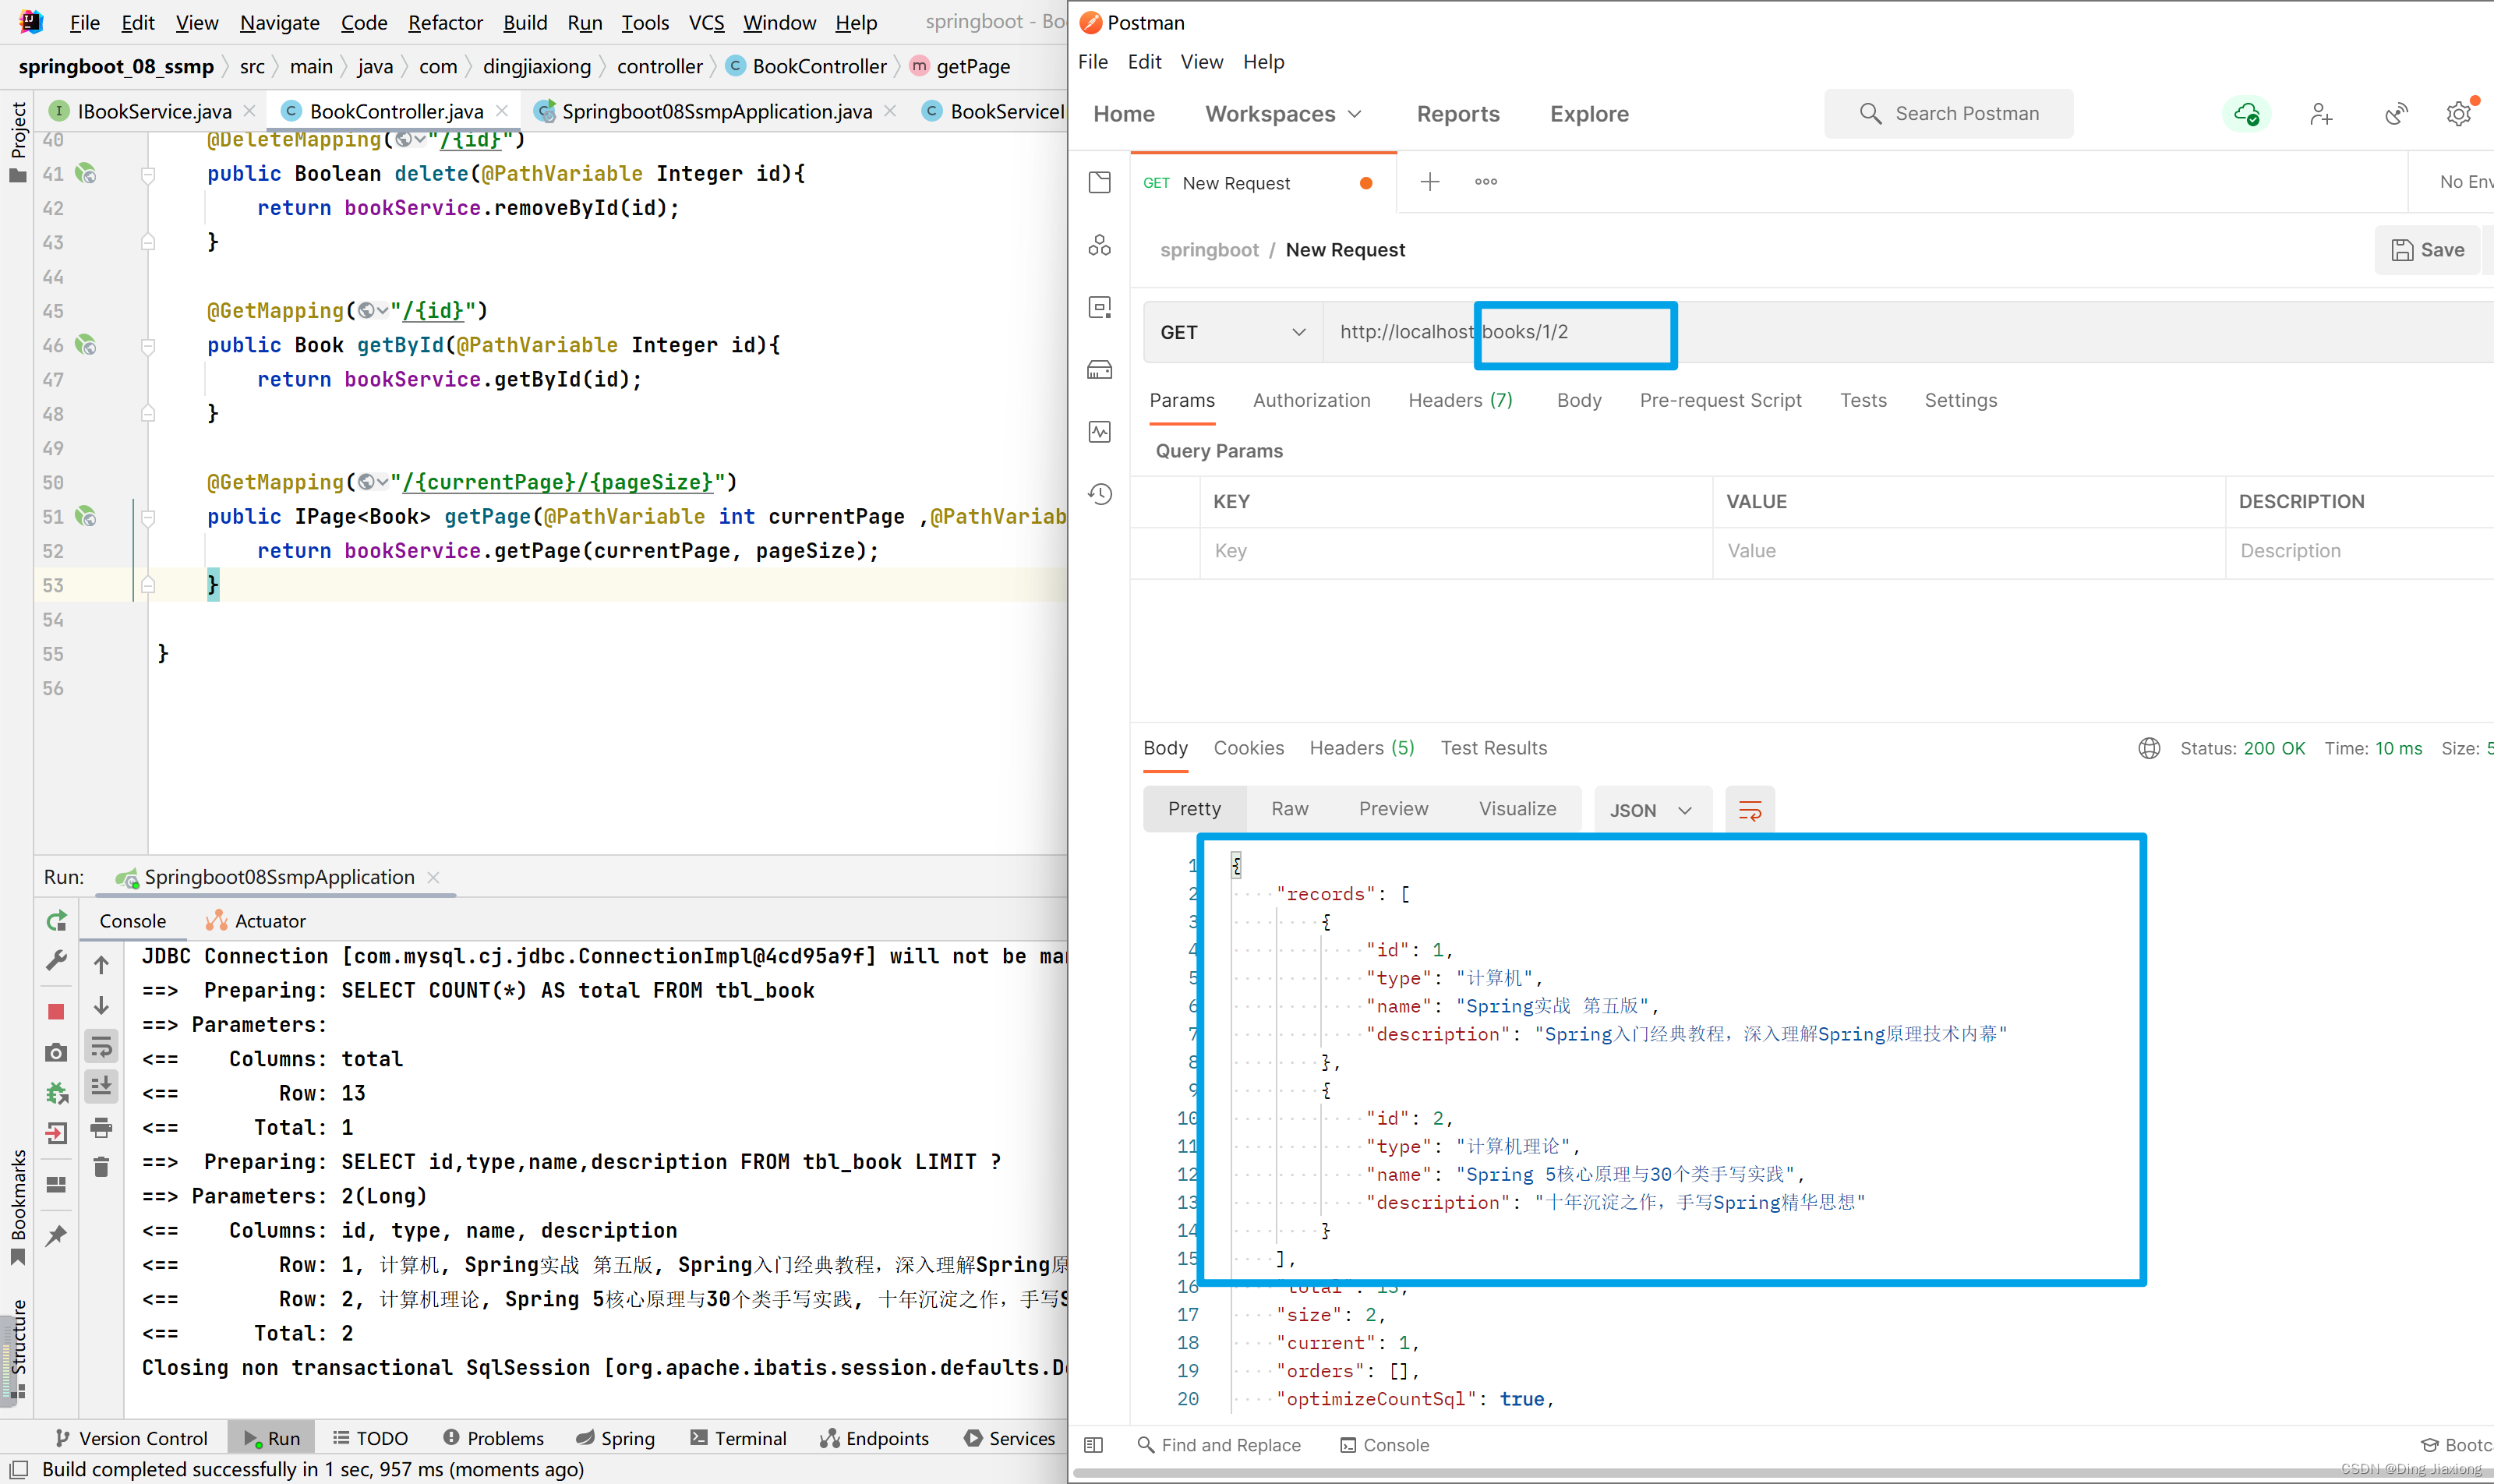Image resolution: width=2494 pixels, height=1484 pixels.
Task: Click the Rerun application icon in Run panel
Action: [57, 920]
